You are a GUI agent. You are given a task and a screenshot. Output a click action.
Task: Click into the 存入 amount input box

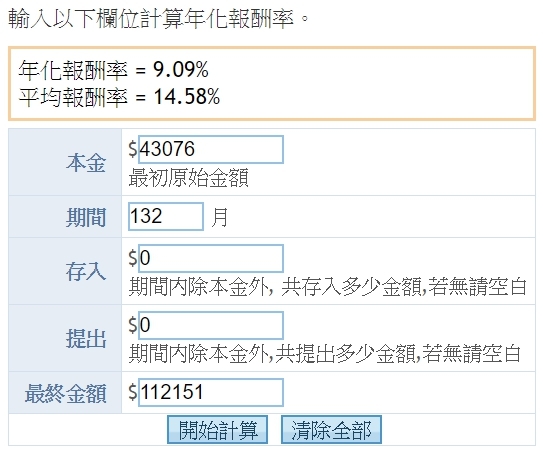[x=211, y=258]
